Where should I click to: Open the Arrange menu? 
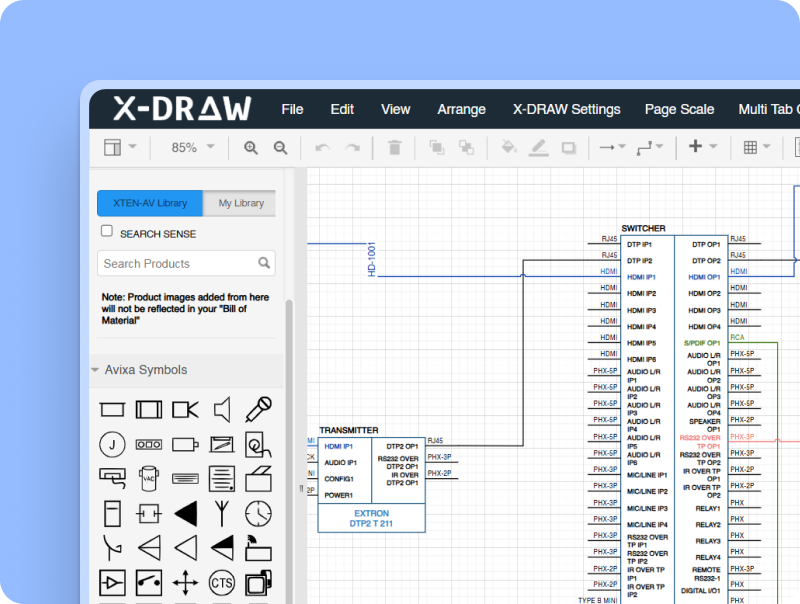461,109
